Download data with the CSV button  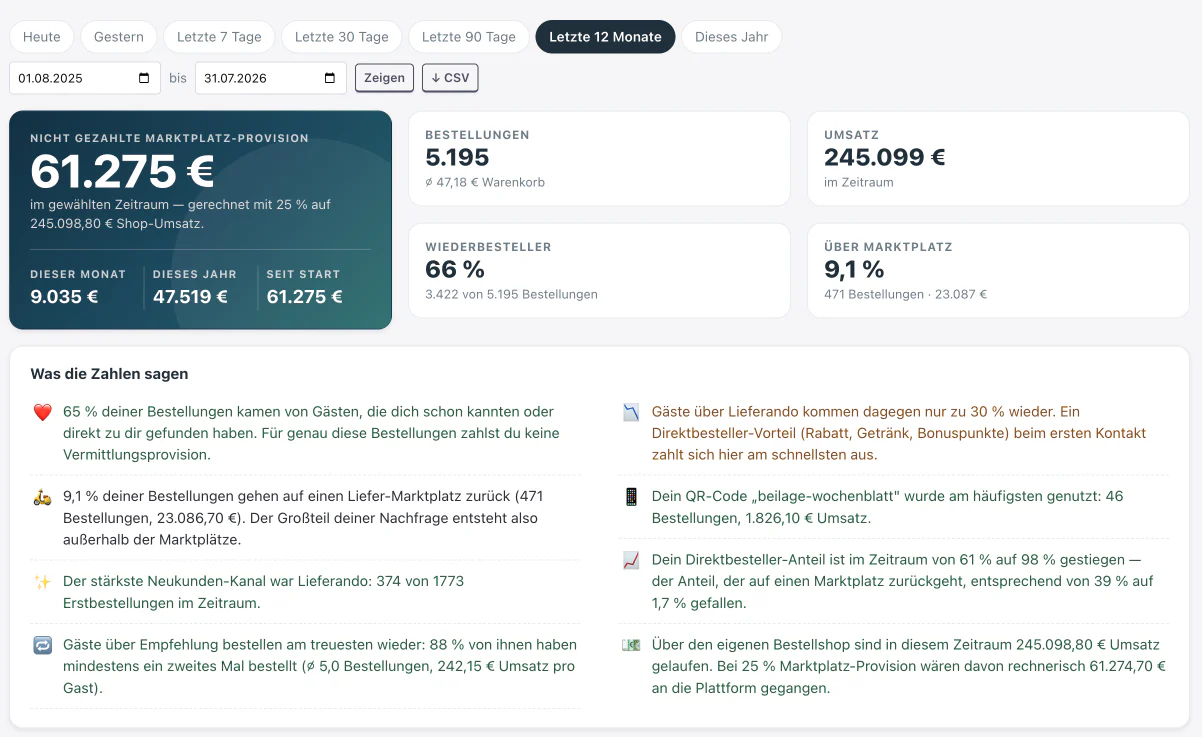click(x=450, y=78)
